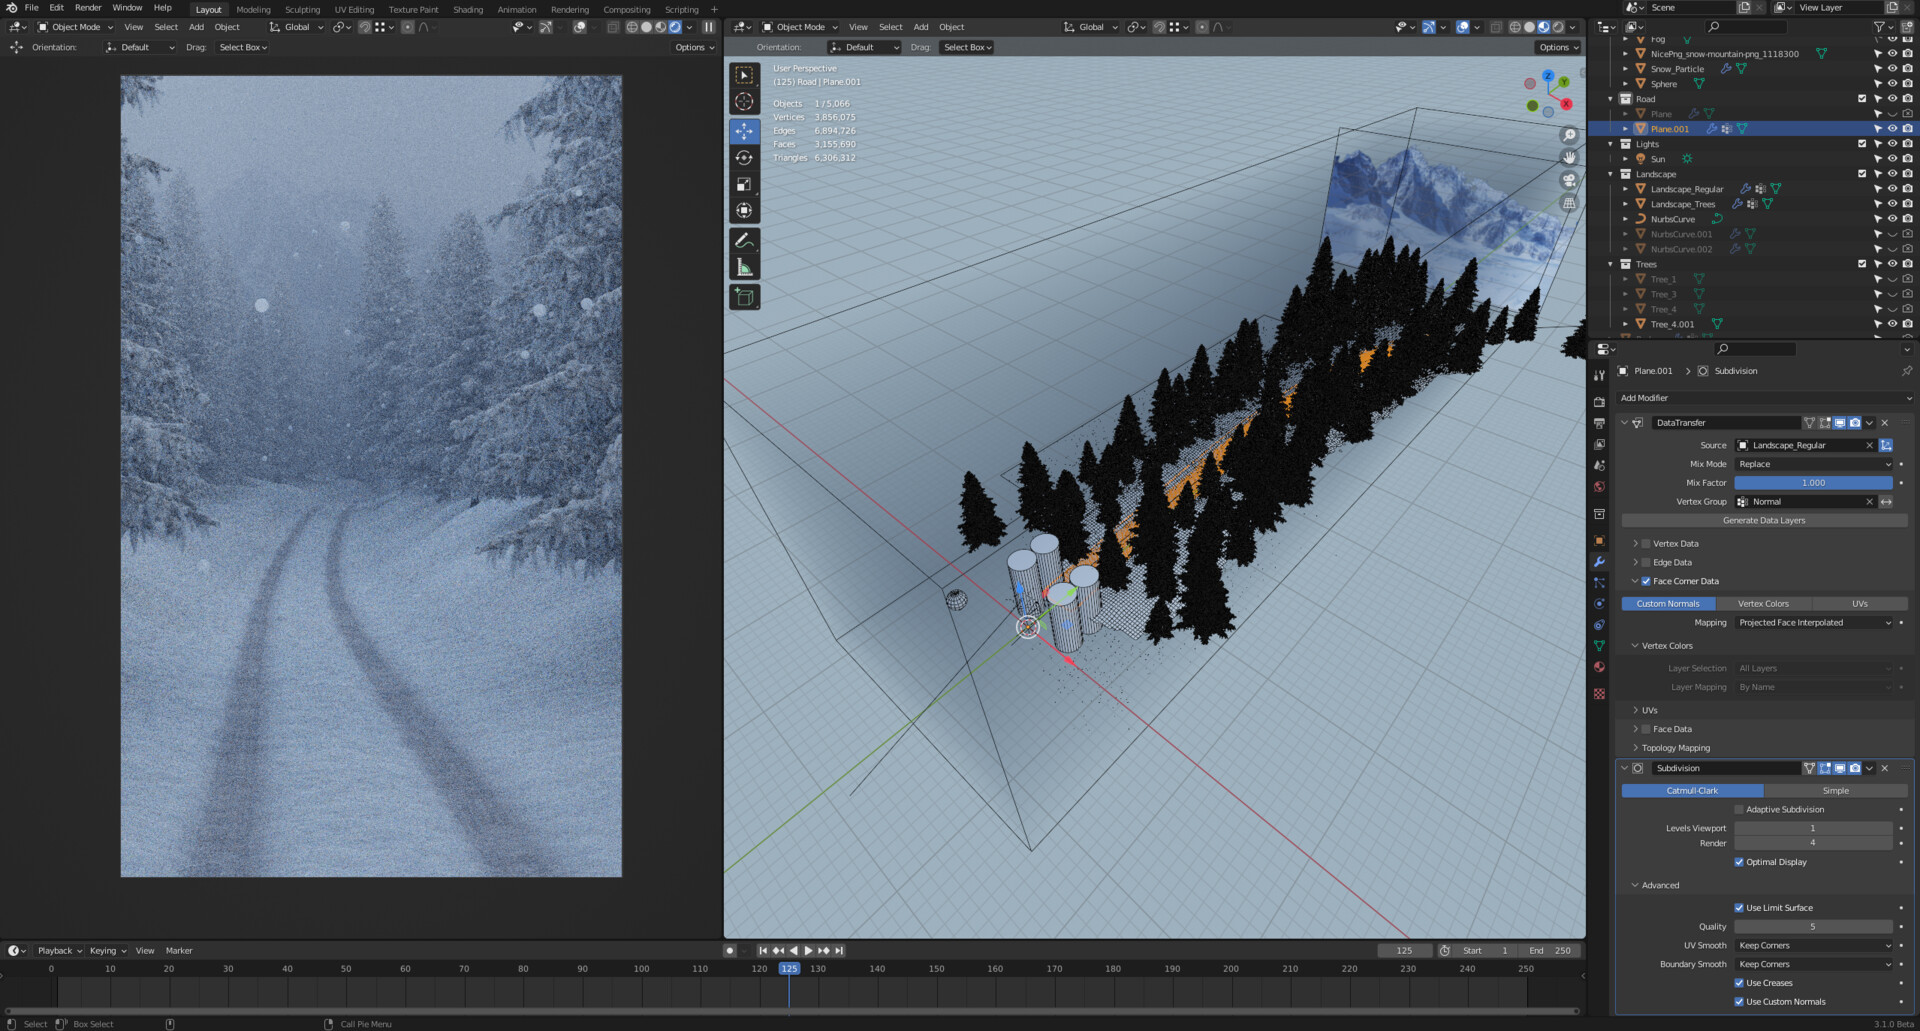The width and height of the screenshot is (1920, 1031).
Task: Enable the Vertex Data checkbox
Action: [1646, 544]
